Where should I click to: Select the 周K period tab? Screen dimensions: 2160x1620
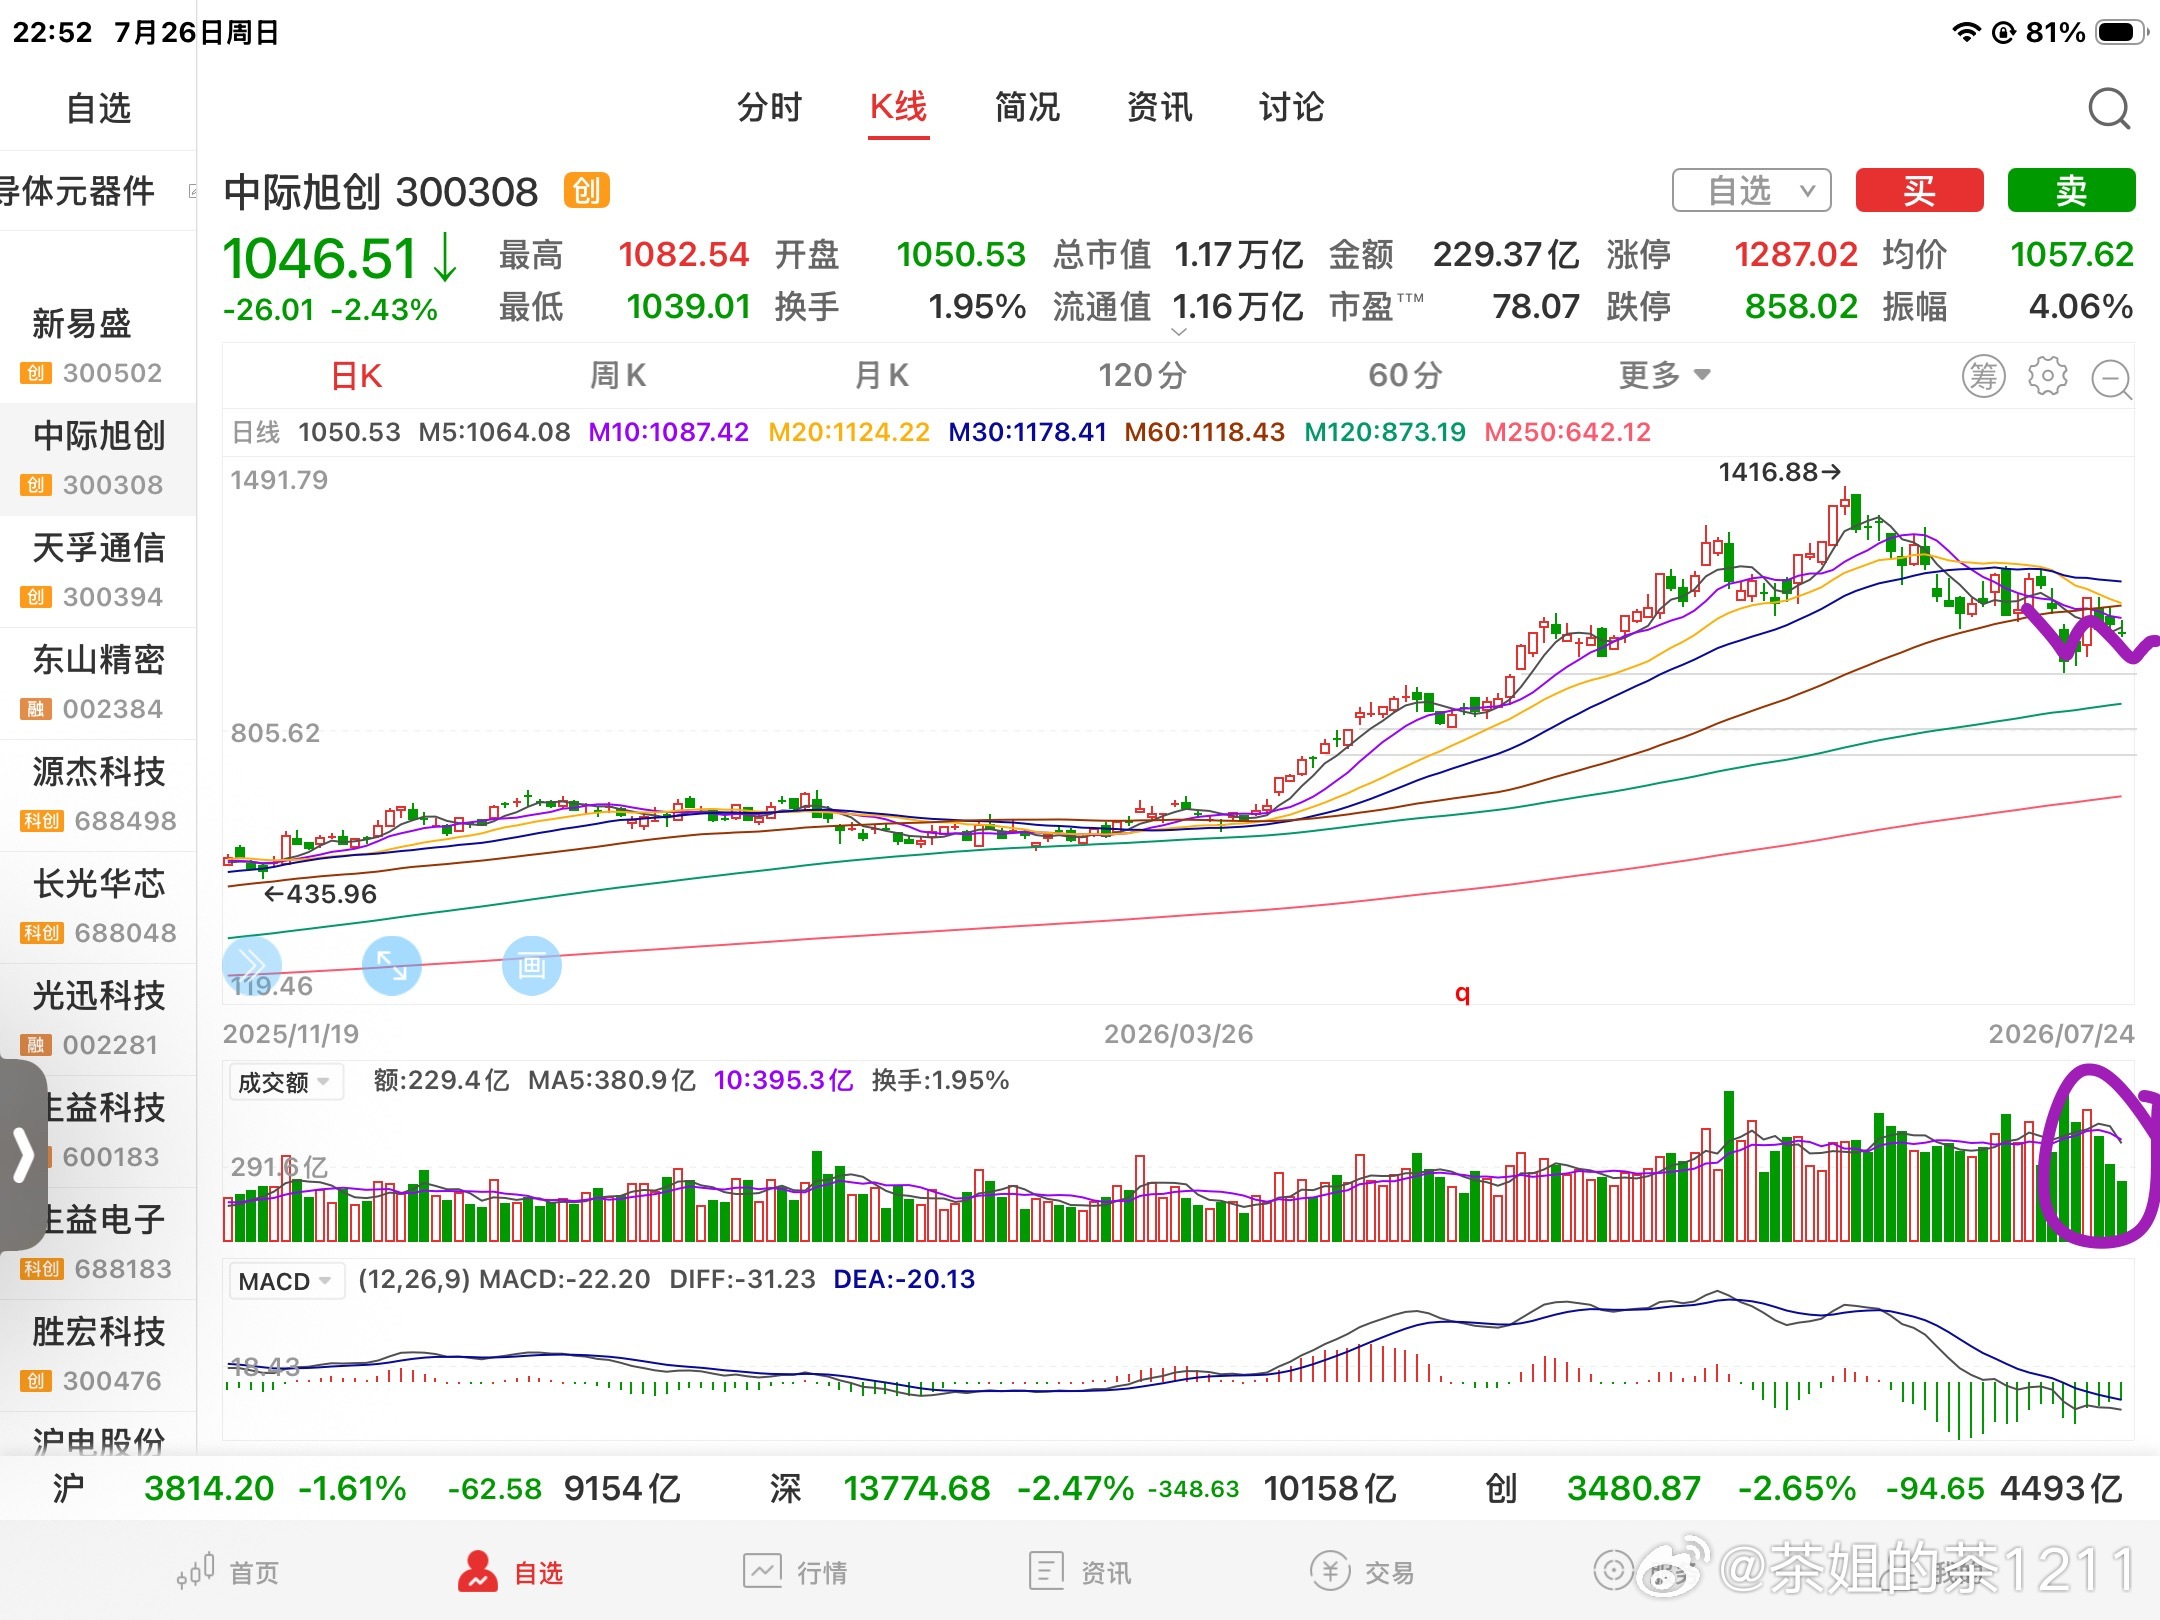(618, 376)
